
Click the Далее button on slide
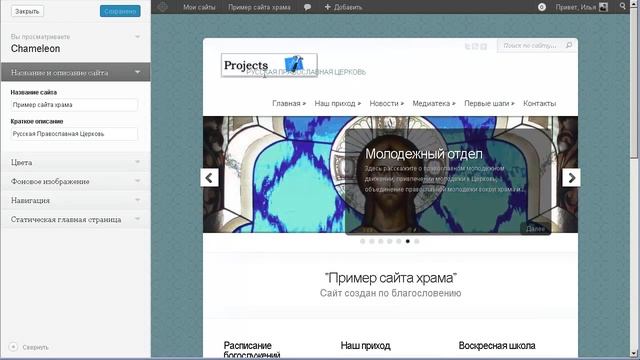tap(535, 229)
